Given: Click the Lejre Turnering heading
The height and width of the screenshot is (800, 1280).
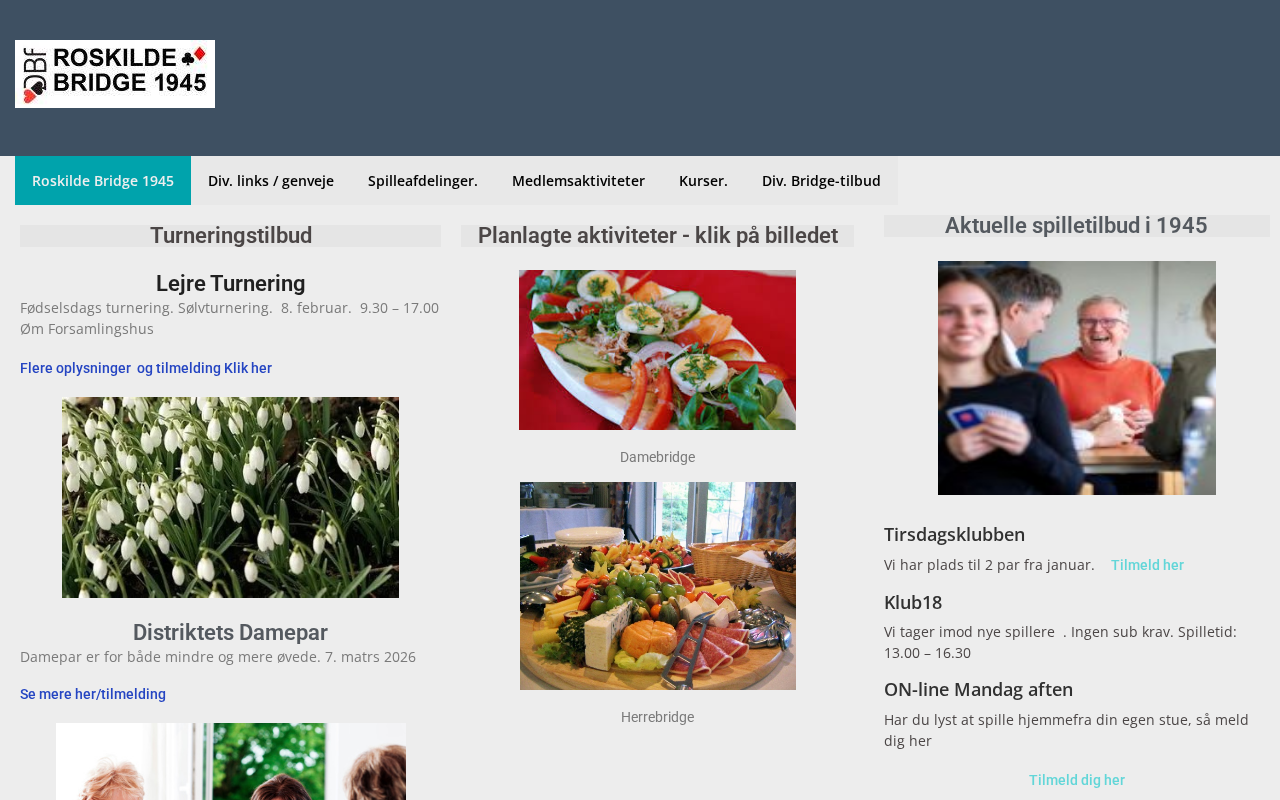Looking at the screenshot, I should (x=230, y=283).
